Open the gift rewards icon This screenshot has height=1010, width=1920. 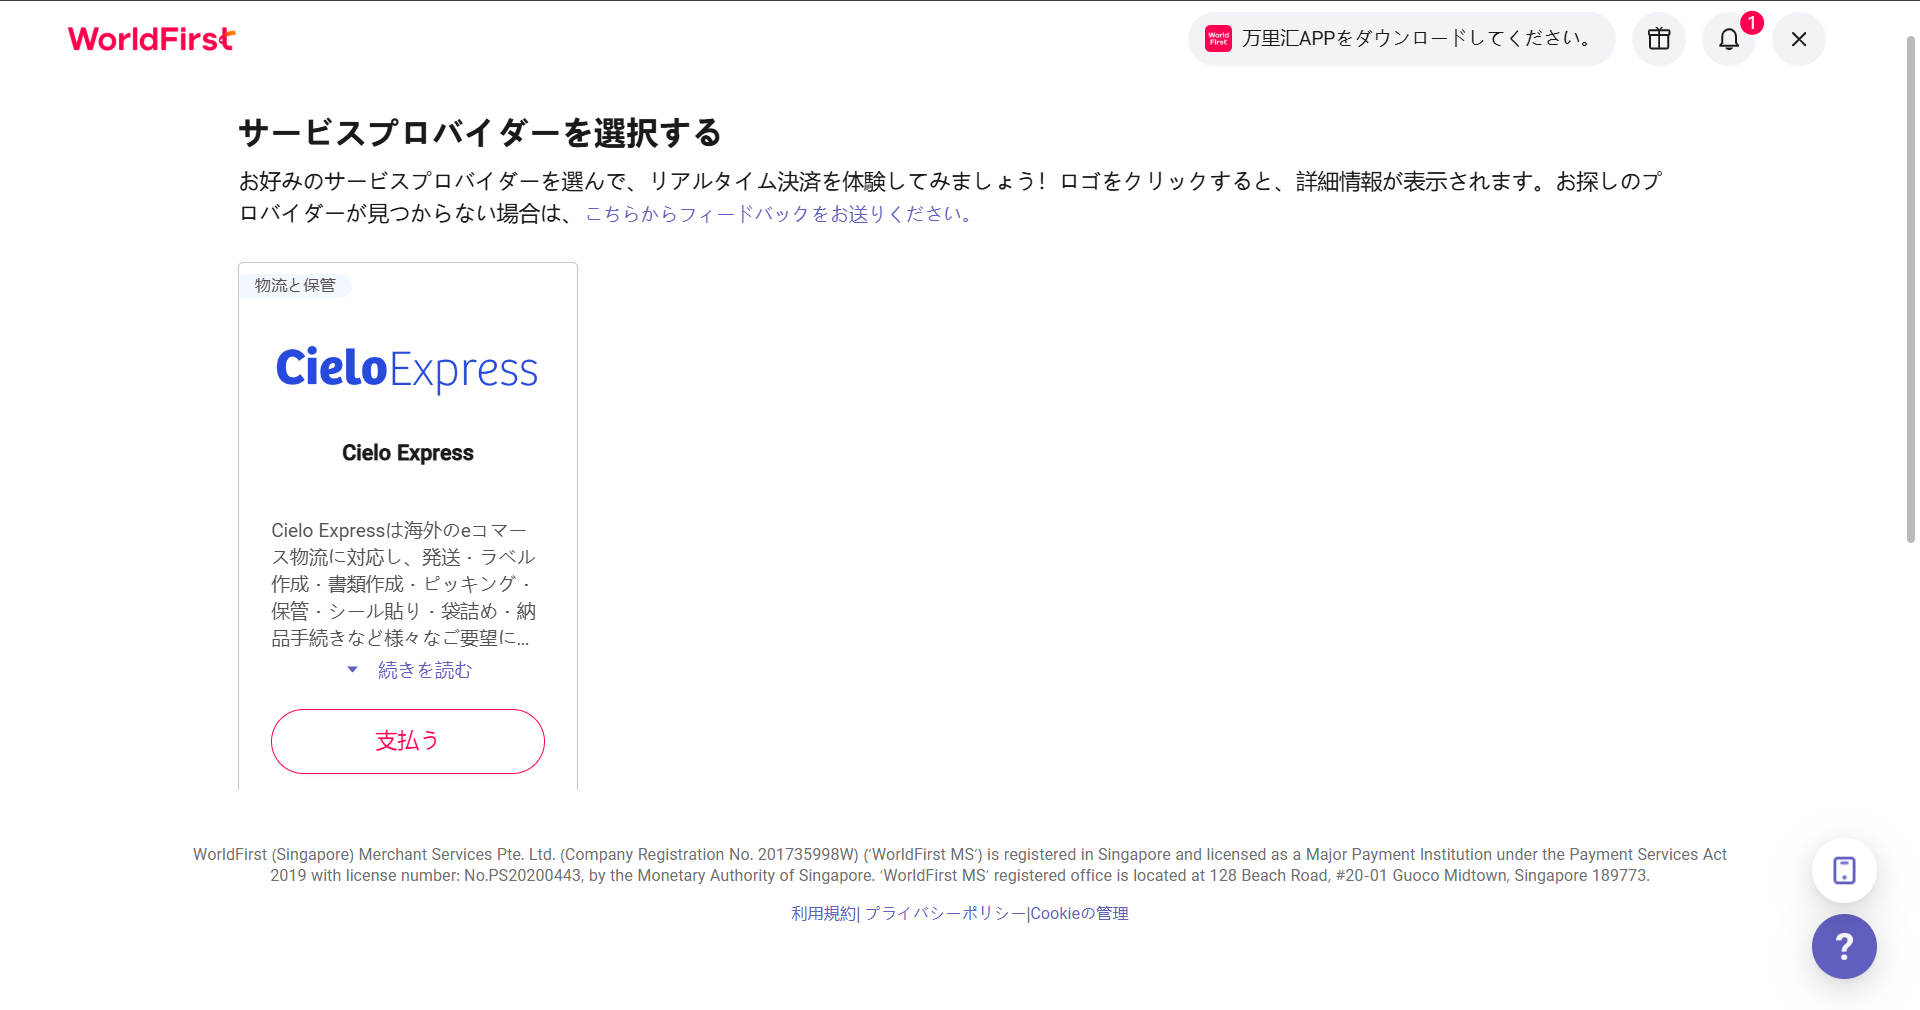(x=1659, y=39)
